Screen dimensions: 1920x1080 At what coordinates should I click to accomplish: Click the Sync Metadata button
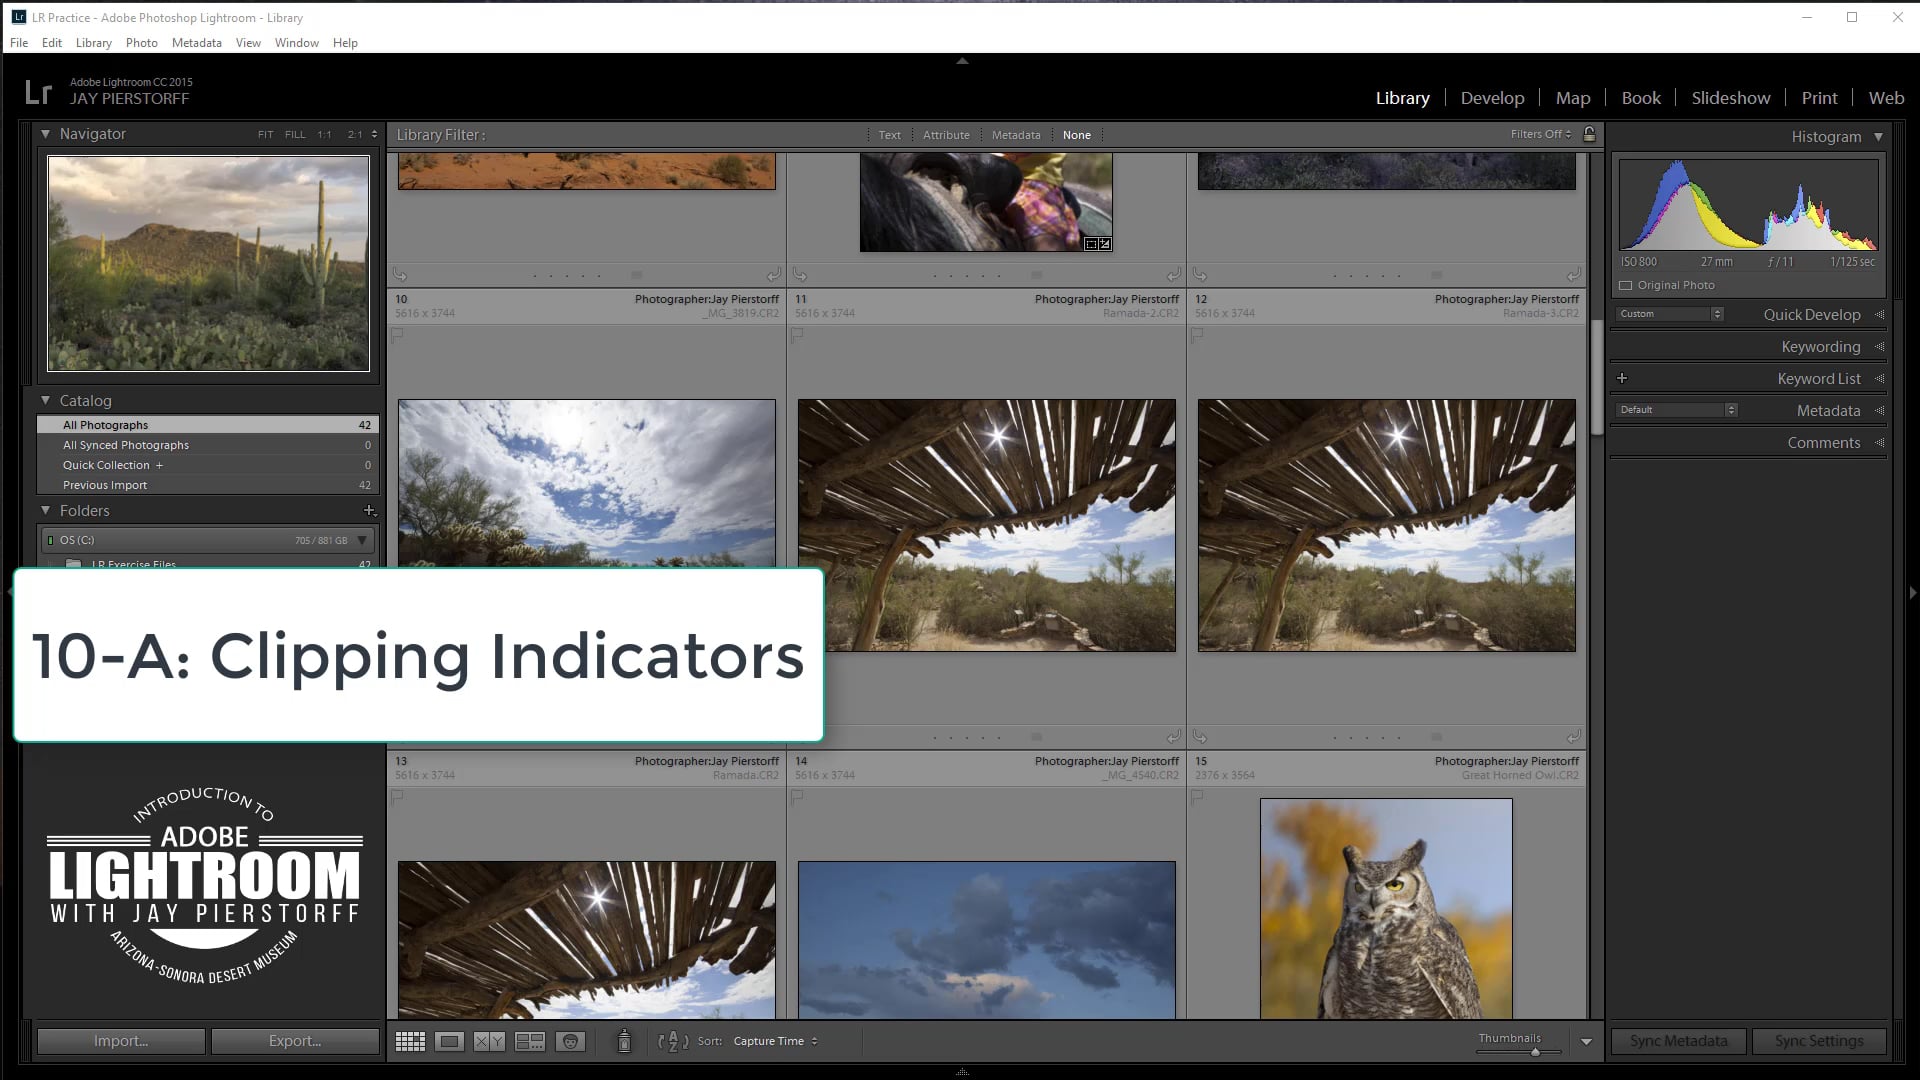[1677, 1041]
